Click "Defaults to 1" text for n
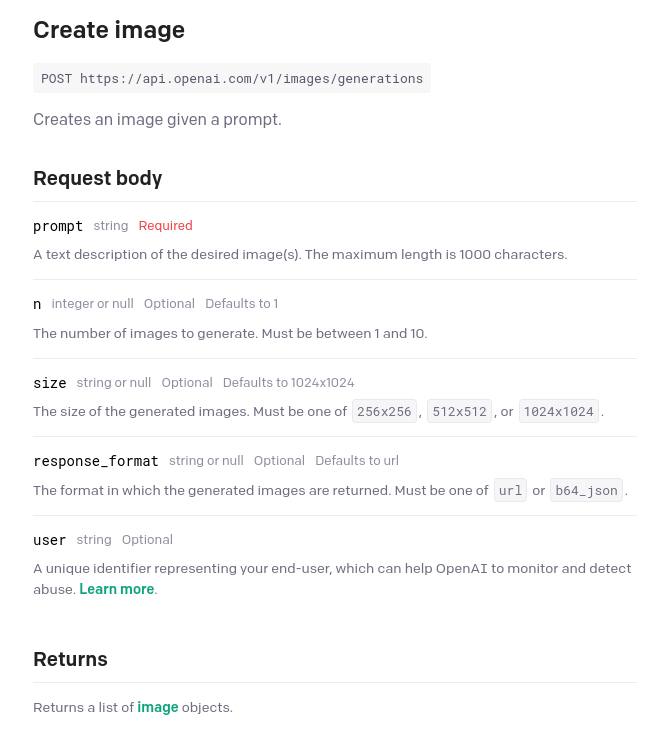This screenshot has height=744, width=650. pos(241,303)
